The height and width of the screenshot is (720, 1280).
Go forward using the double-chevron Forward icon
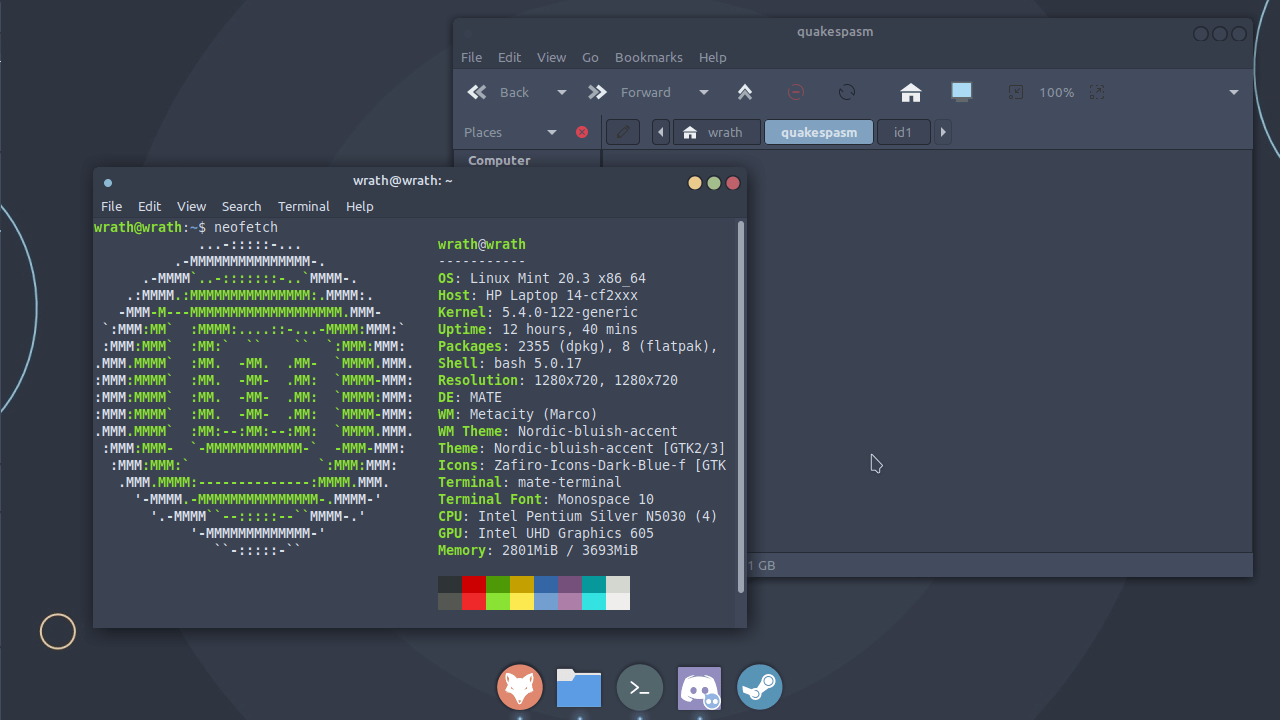[597, 92]
